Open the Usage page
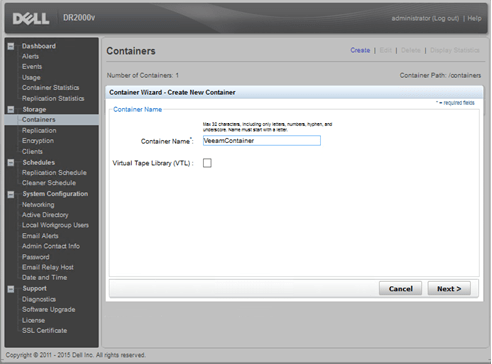The width and height of the screenshot is (492, 364). tap(31, 77)
